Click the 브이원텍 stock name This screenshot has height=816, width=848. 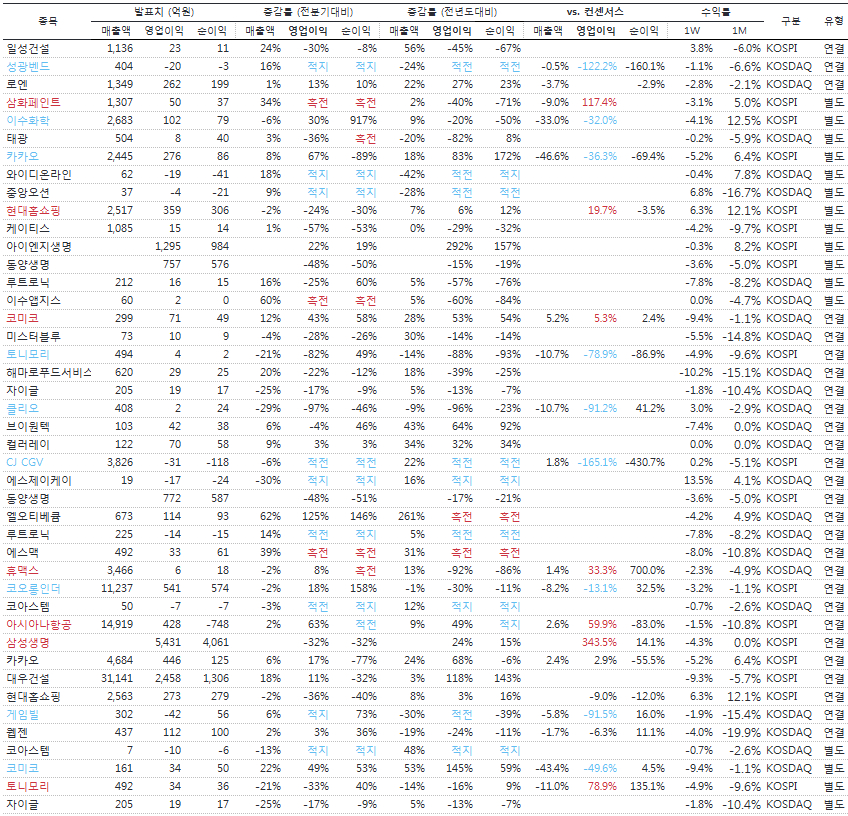[x=28, y=427]
